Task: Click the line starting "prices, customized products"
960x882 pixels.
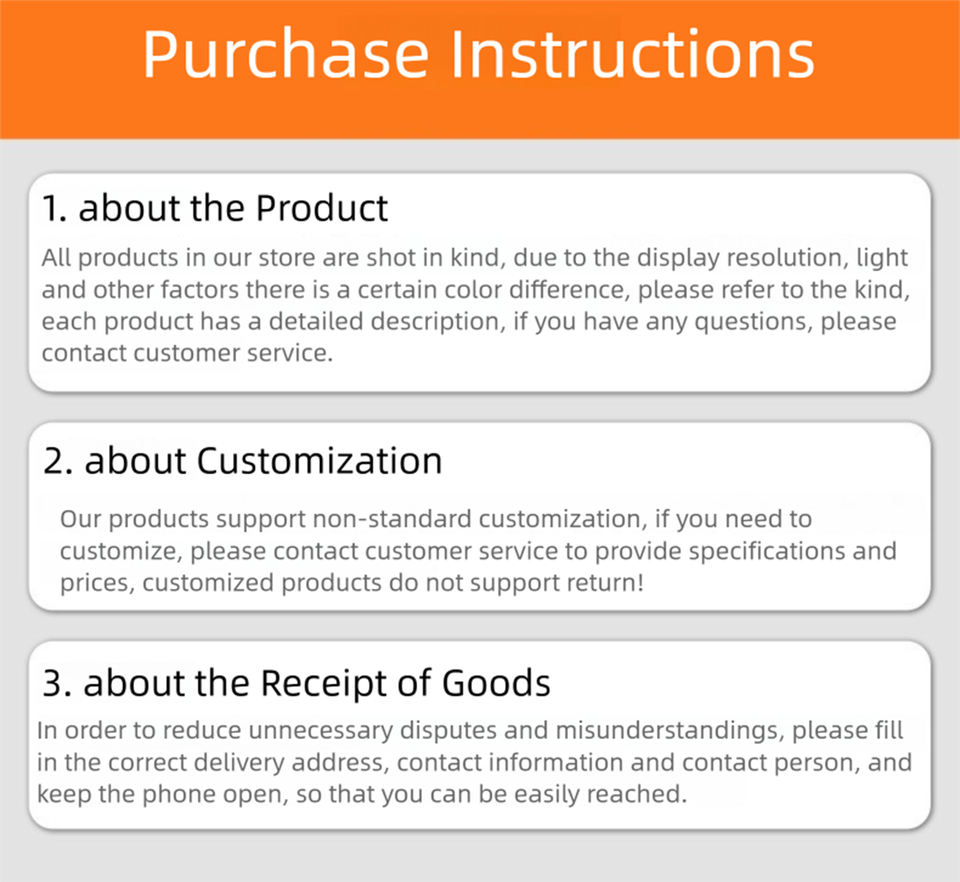Action: coord(352,583)
